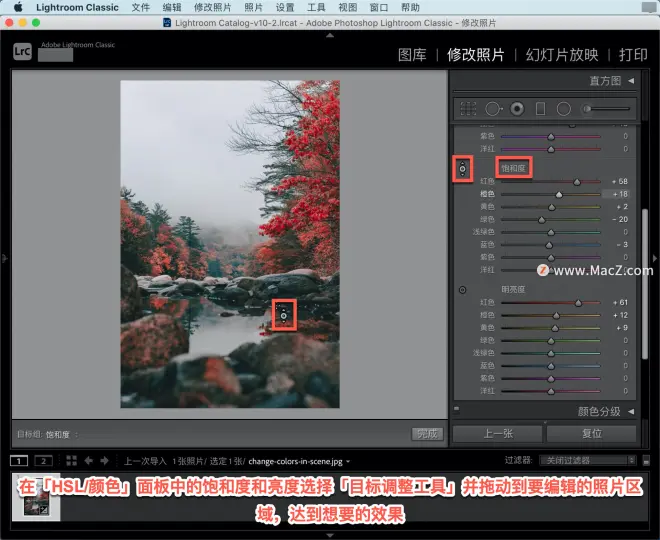Click the 明亮度 红色 slider handle
The height and width of the screenshot is (540, 660).
pos(578,303)
